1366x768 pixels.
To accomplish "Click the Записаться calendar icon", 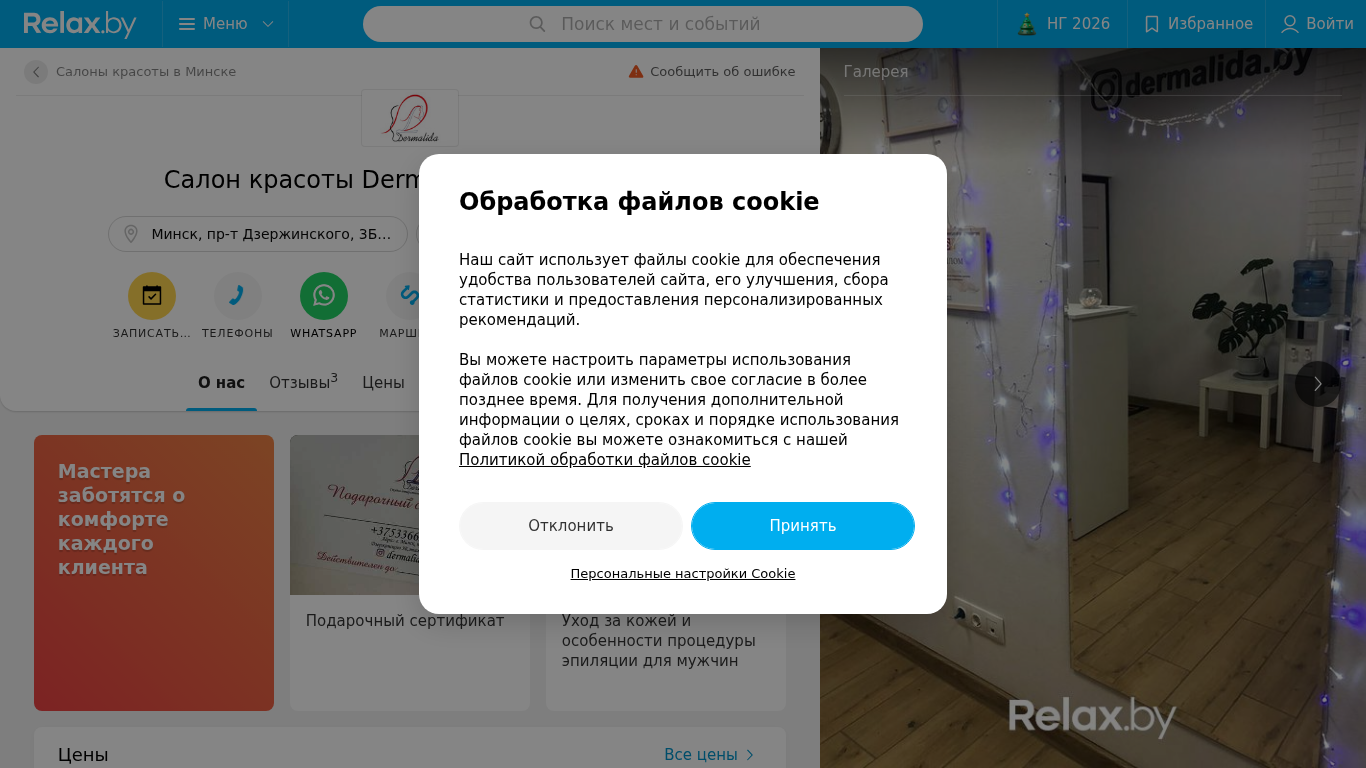I will pos(152,296).
